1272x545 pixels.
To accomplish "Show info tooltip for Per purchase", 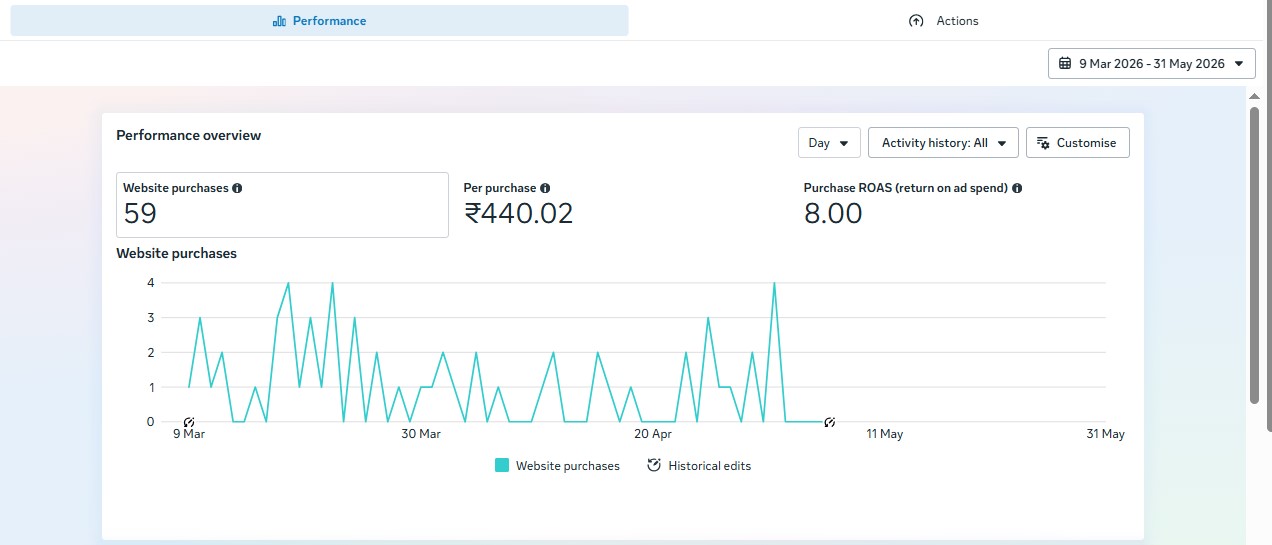I will point(545,188).
